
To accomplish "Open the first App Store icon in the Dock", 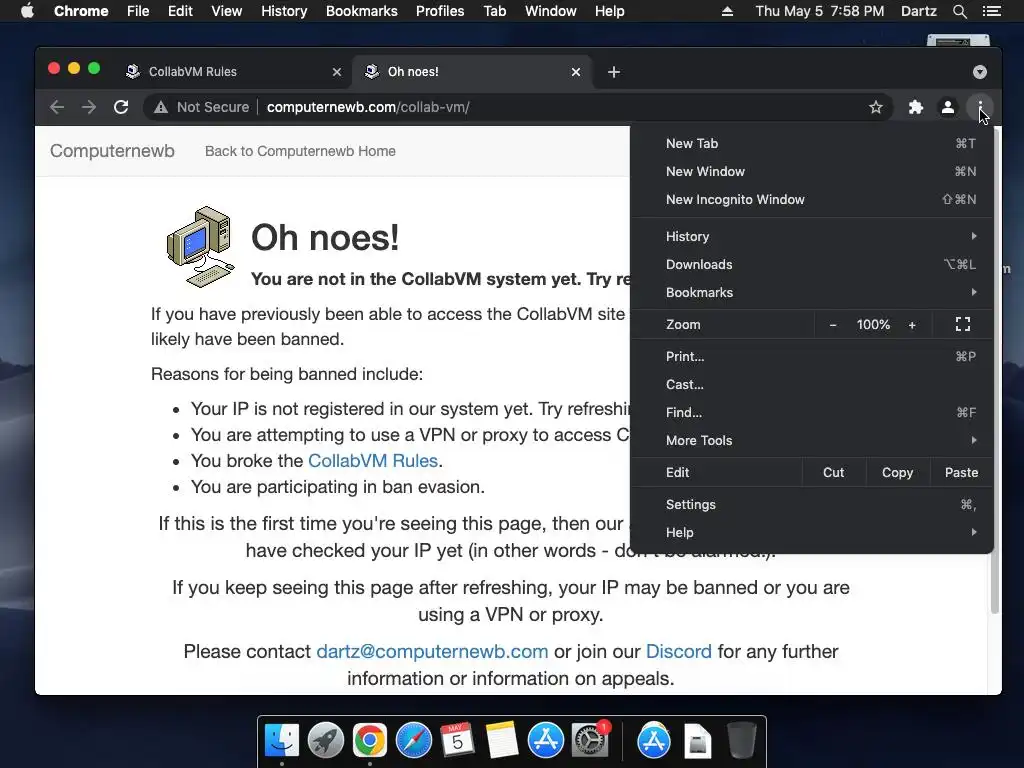I will click(546, 741).
